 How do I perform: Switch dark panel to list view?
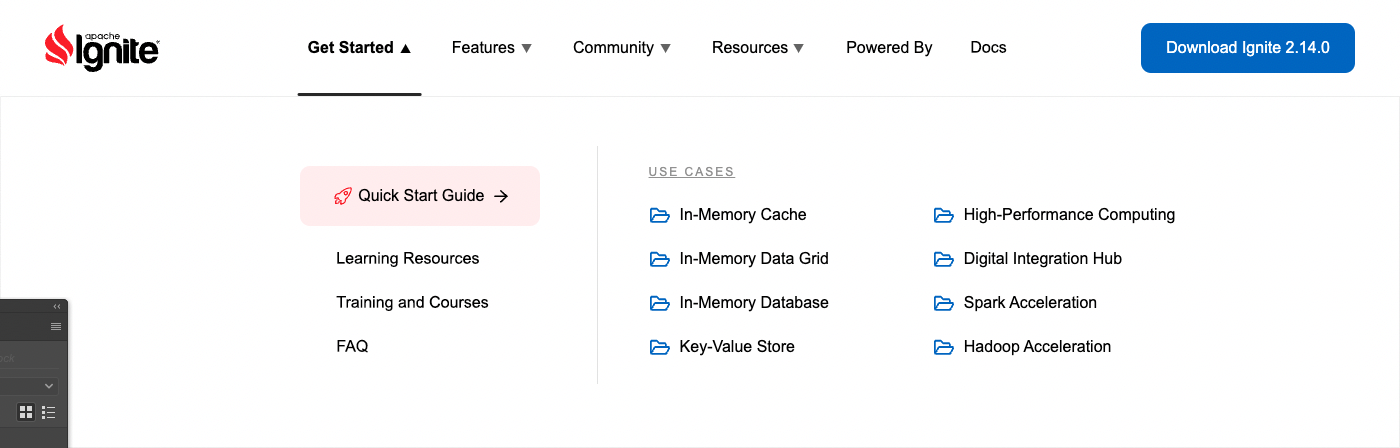(x=48, y=412)
